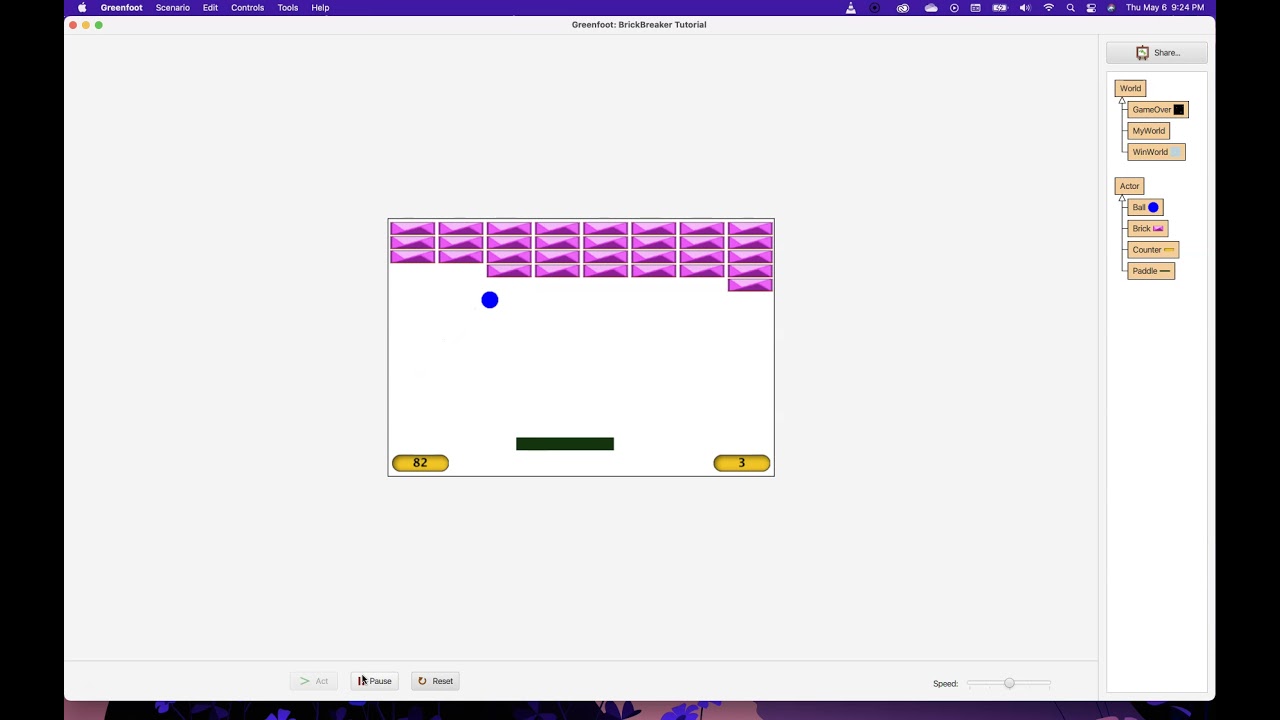The image size is (1280, 720).
Task: Click the blue ball in the game
Action: click(490, 300)
